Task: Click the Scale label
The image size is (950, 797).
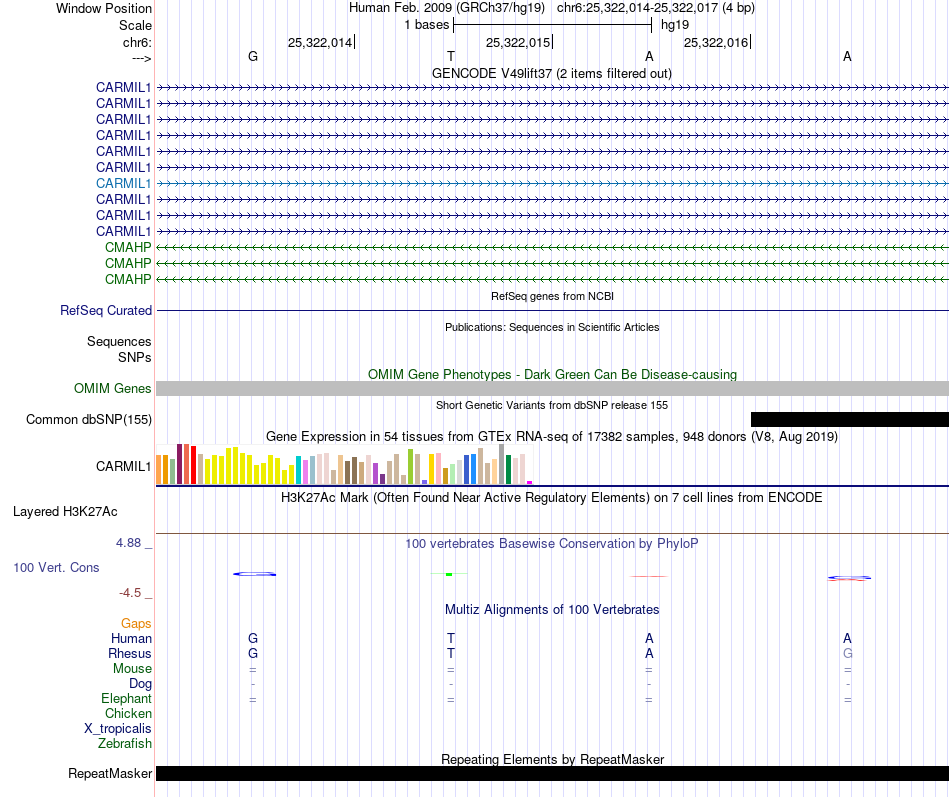Action: 135,25
